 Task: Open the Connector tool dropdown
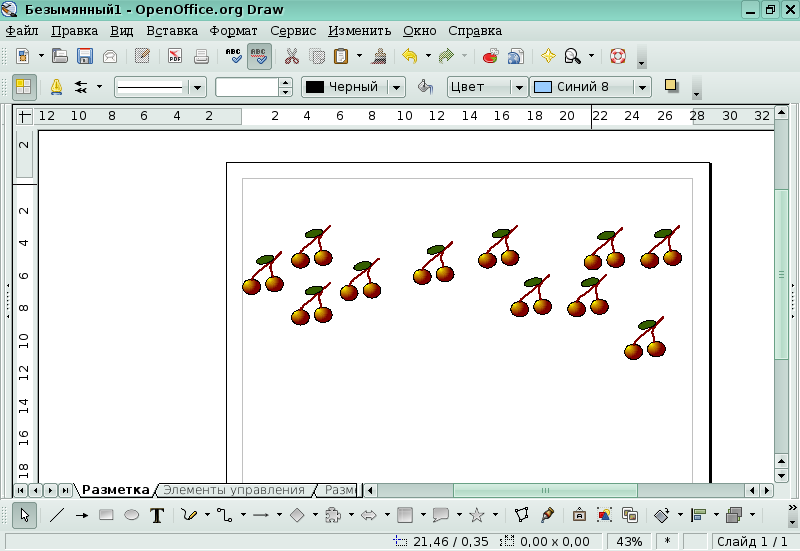[x=243, y=515]
